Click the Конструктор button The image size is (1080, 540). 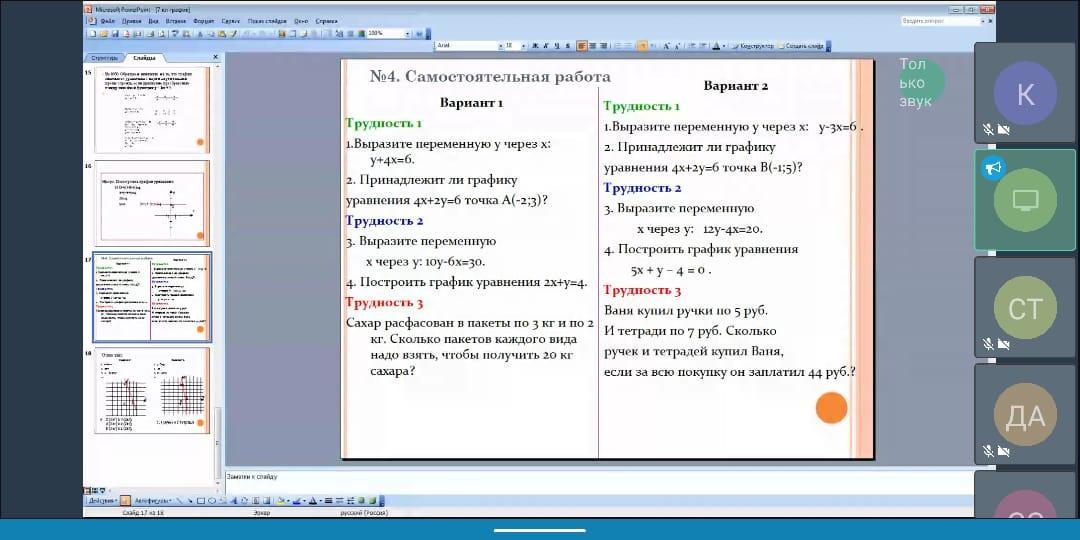click(753, 46)
